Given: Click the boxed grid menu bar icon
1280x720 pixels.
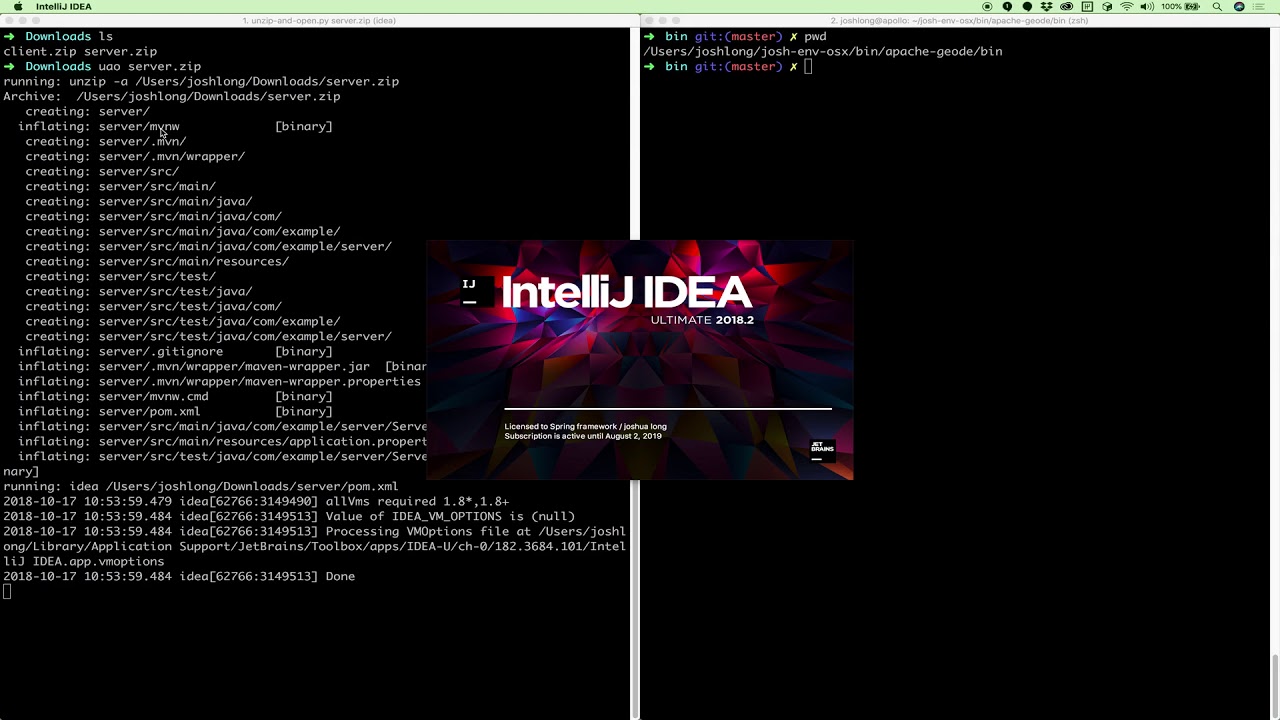Looking at the screenshot, I should coord(1087,6).
